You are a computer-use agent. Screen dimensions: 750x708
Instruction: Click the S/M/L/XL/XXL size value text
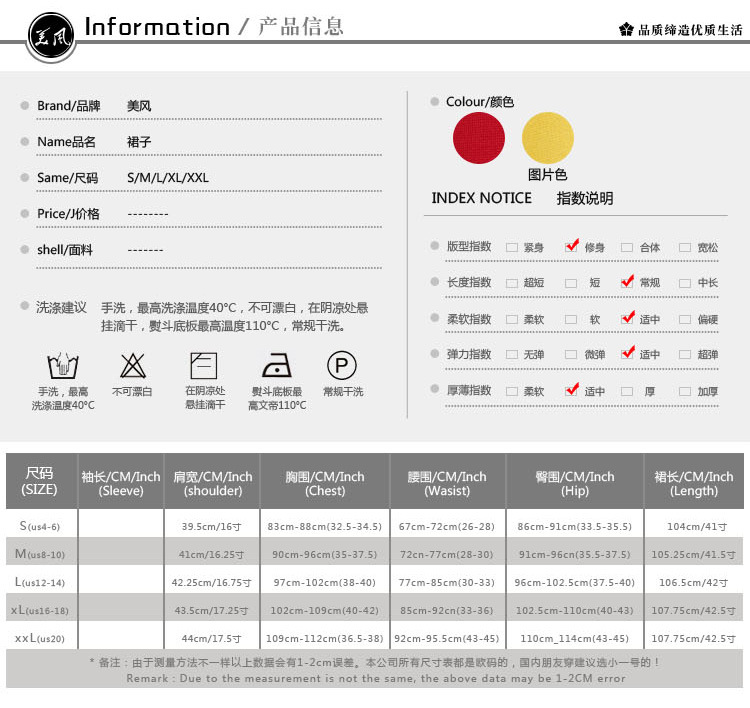click(168, 178)
